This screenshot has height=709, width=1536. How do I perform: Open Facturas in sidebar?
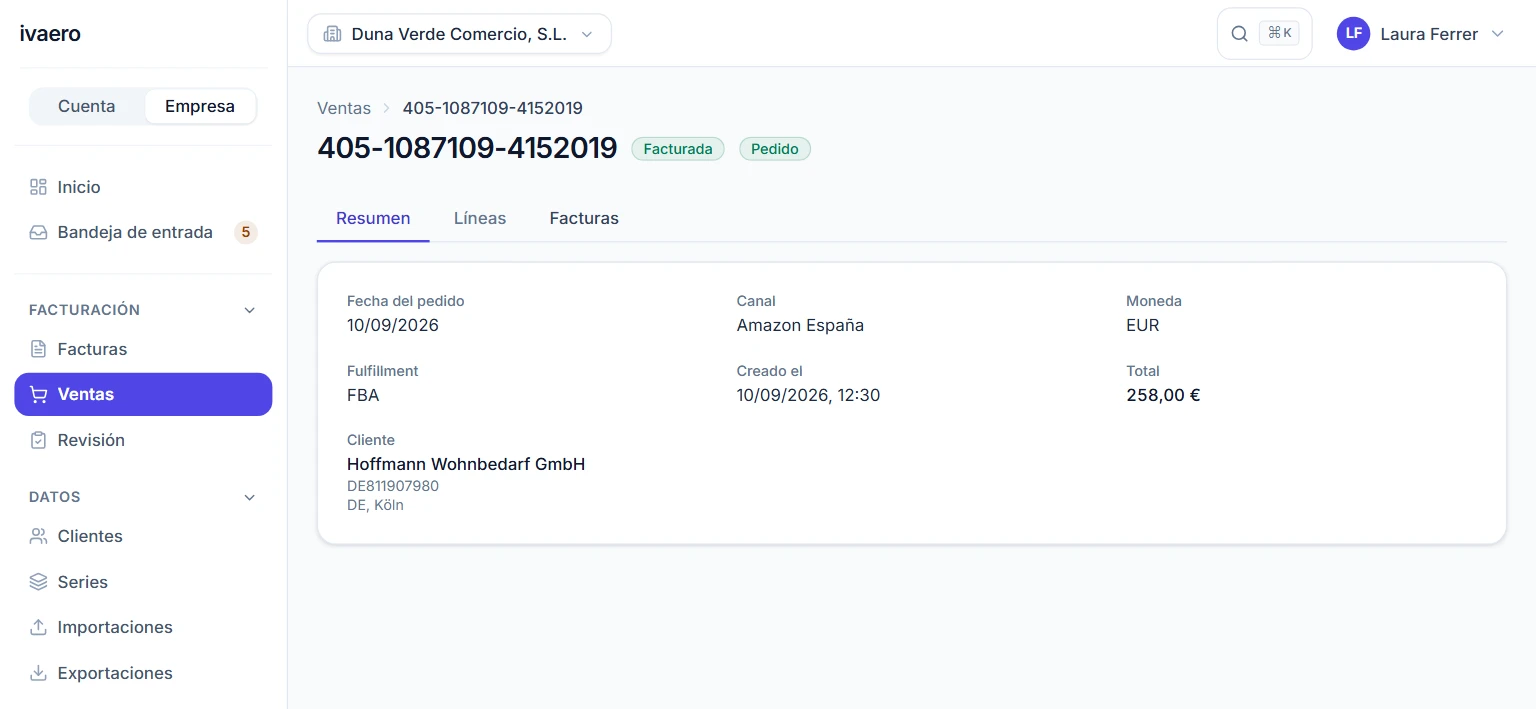click(x=143, y=349)
